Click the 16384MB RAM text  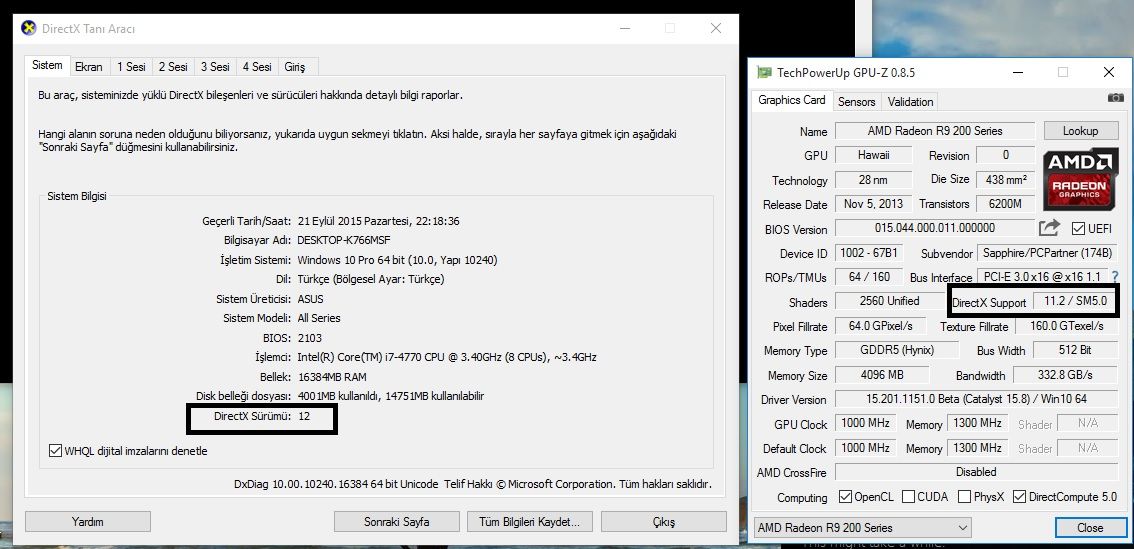coord(332,376)
